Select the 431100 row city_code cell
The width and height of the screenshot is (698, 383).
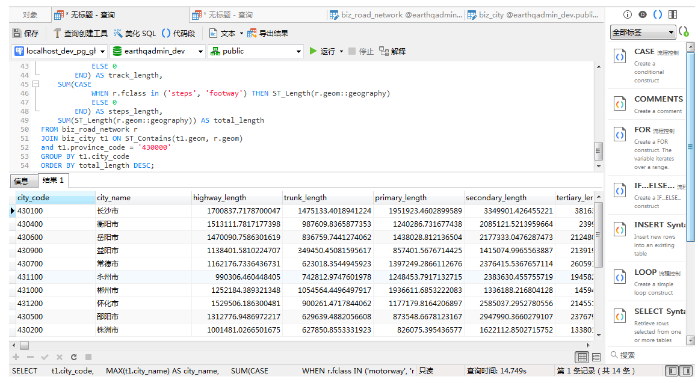[56, 277]
